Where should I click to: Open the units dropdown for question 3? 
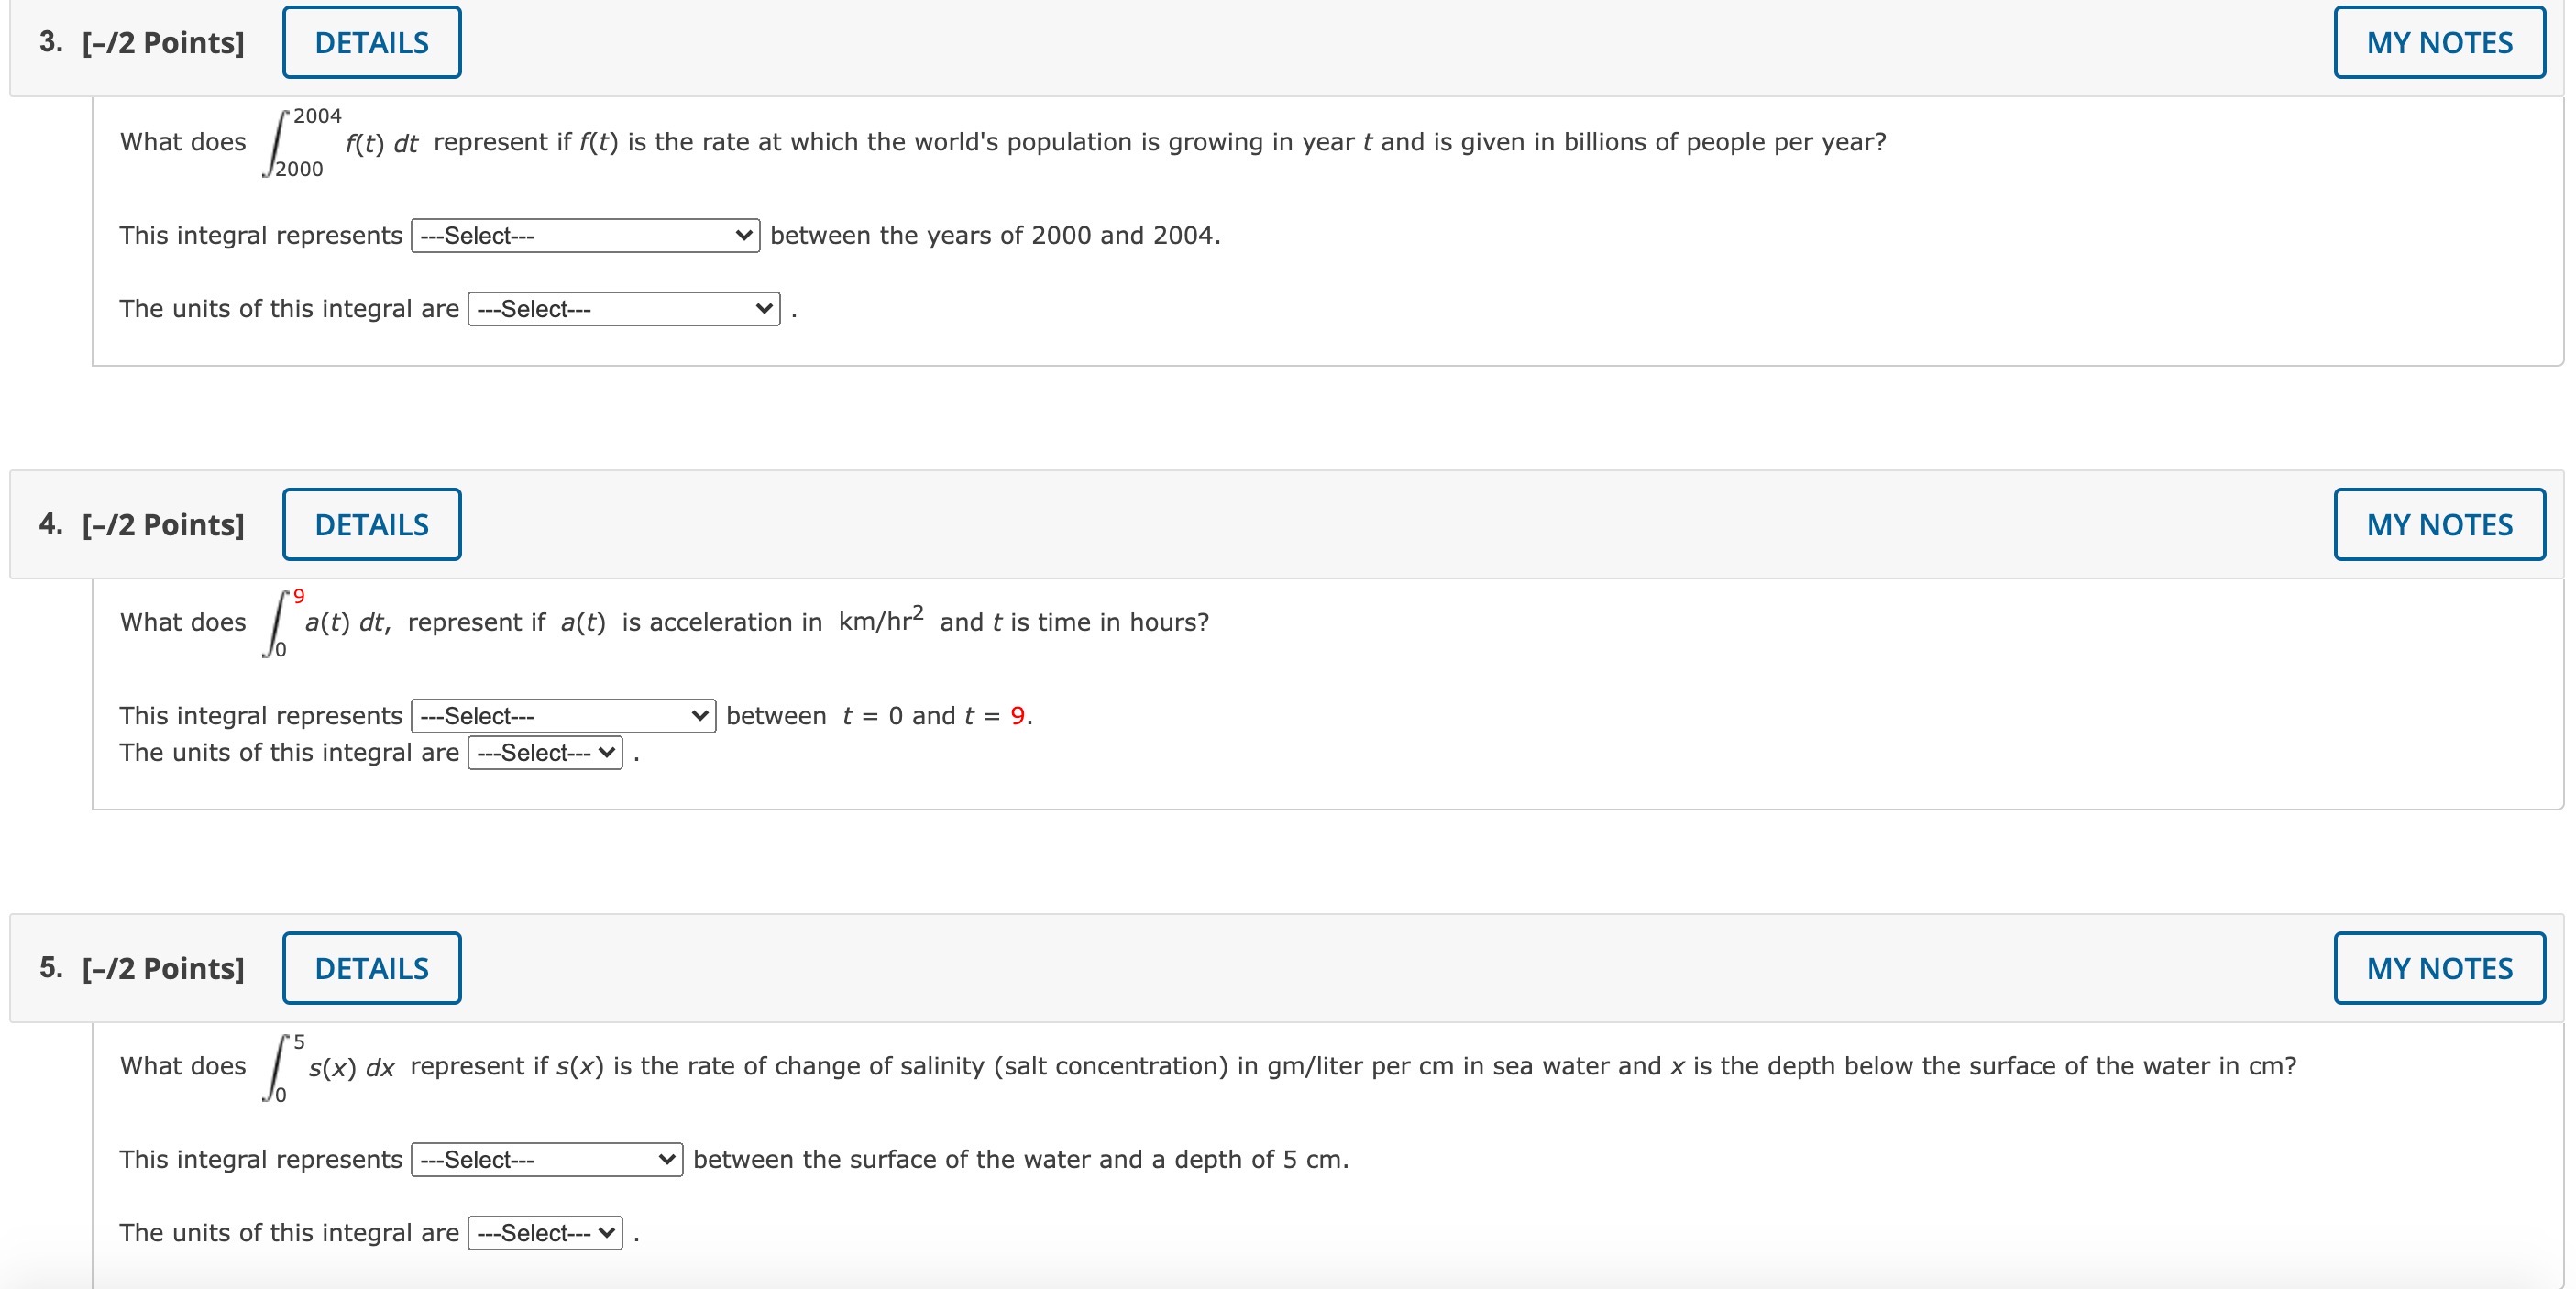pyautogui.click(x=625, y=309)
